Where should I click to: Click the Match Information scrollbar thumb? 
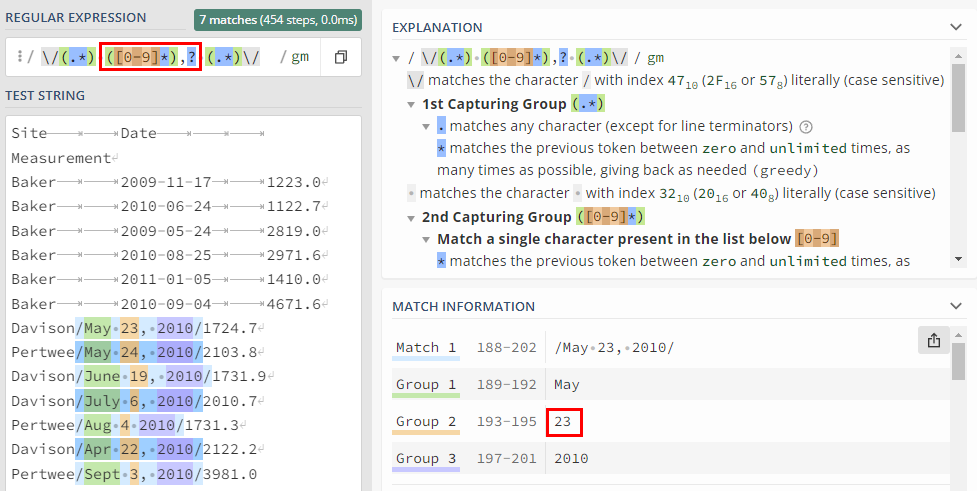pos(958,361)
